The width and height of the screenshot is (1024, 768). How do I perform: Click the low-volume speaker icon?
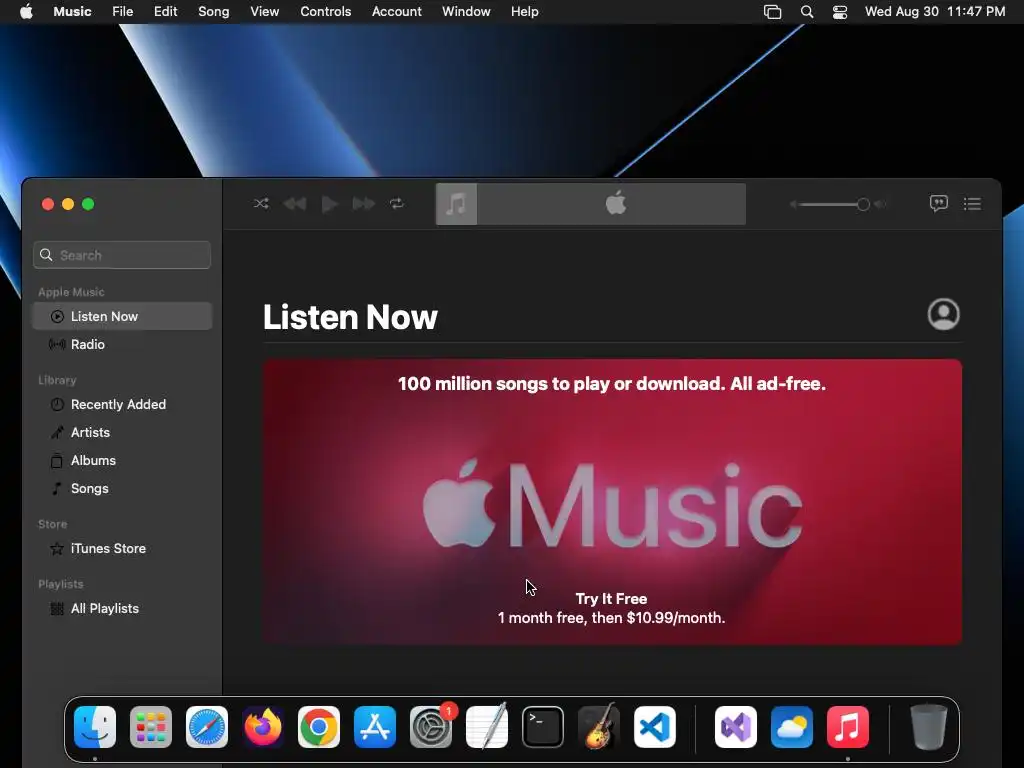click(x=793, y=204)
